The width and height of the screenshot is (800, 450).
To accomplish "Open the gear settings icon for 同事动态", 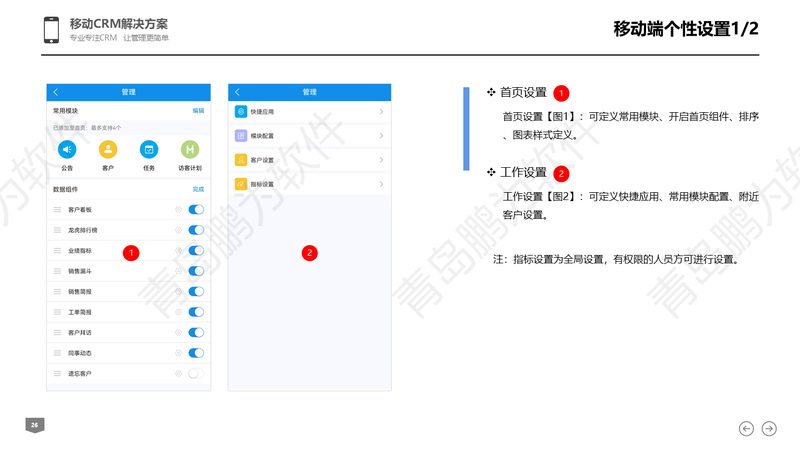I will point(178,353).
